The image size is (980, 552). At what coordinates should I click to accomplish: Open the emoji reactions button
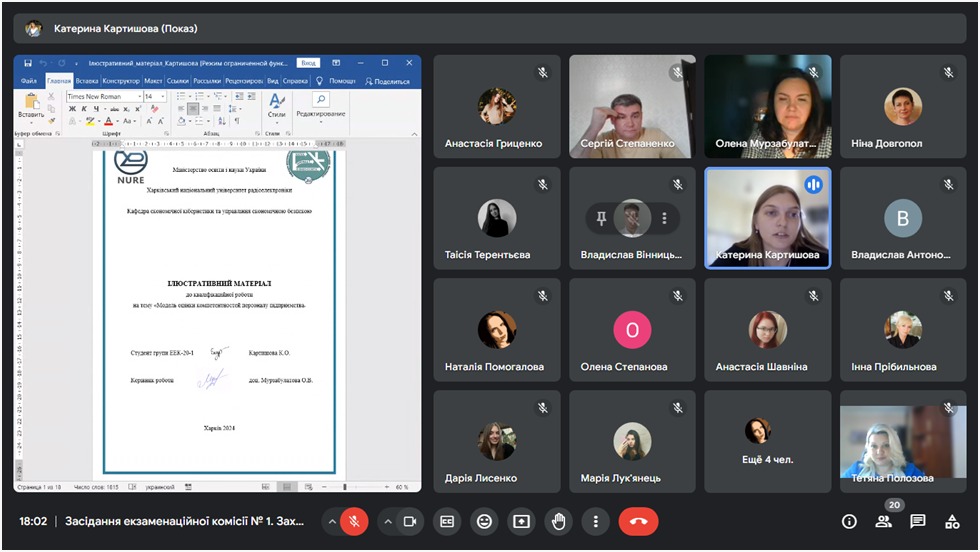point(485,521)
